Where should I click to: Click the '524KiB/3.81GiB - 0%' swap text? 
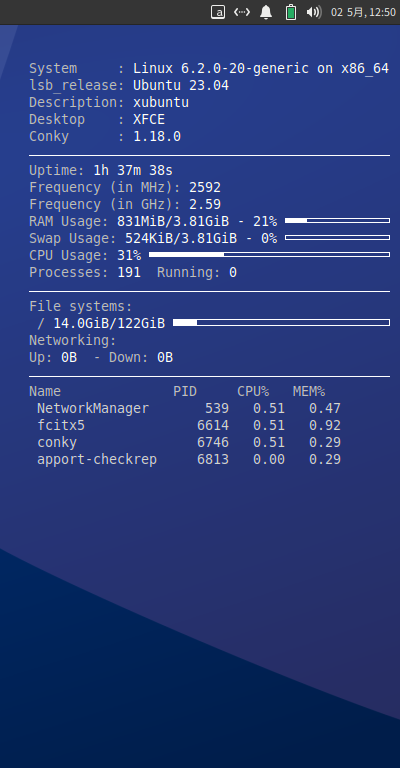pyautogui.click(x=201, y=239)
